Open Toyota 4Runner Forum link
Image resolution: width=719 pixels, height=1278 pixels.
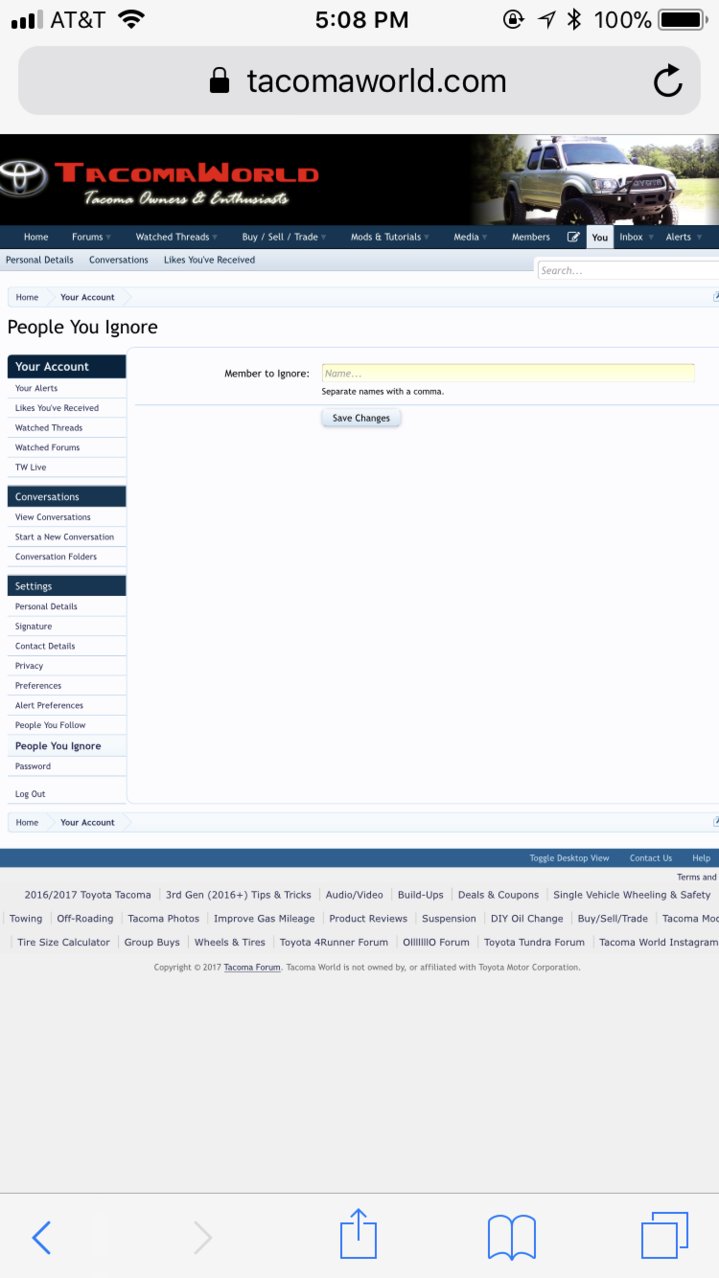click(334, 942)
